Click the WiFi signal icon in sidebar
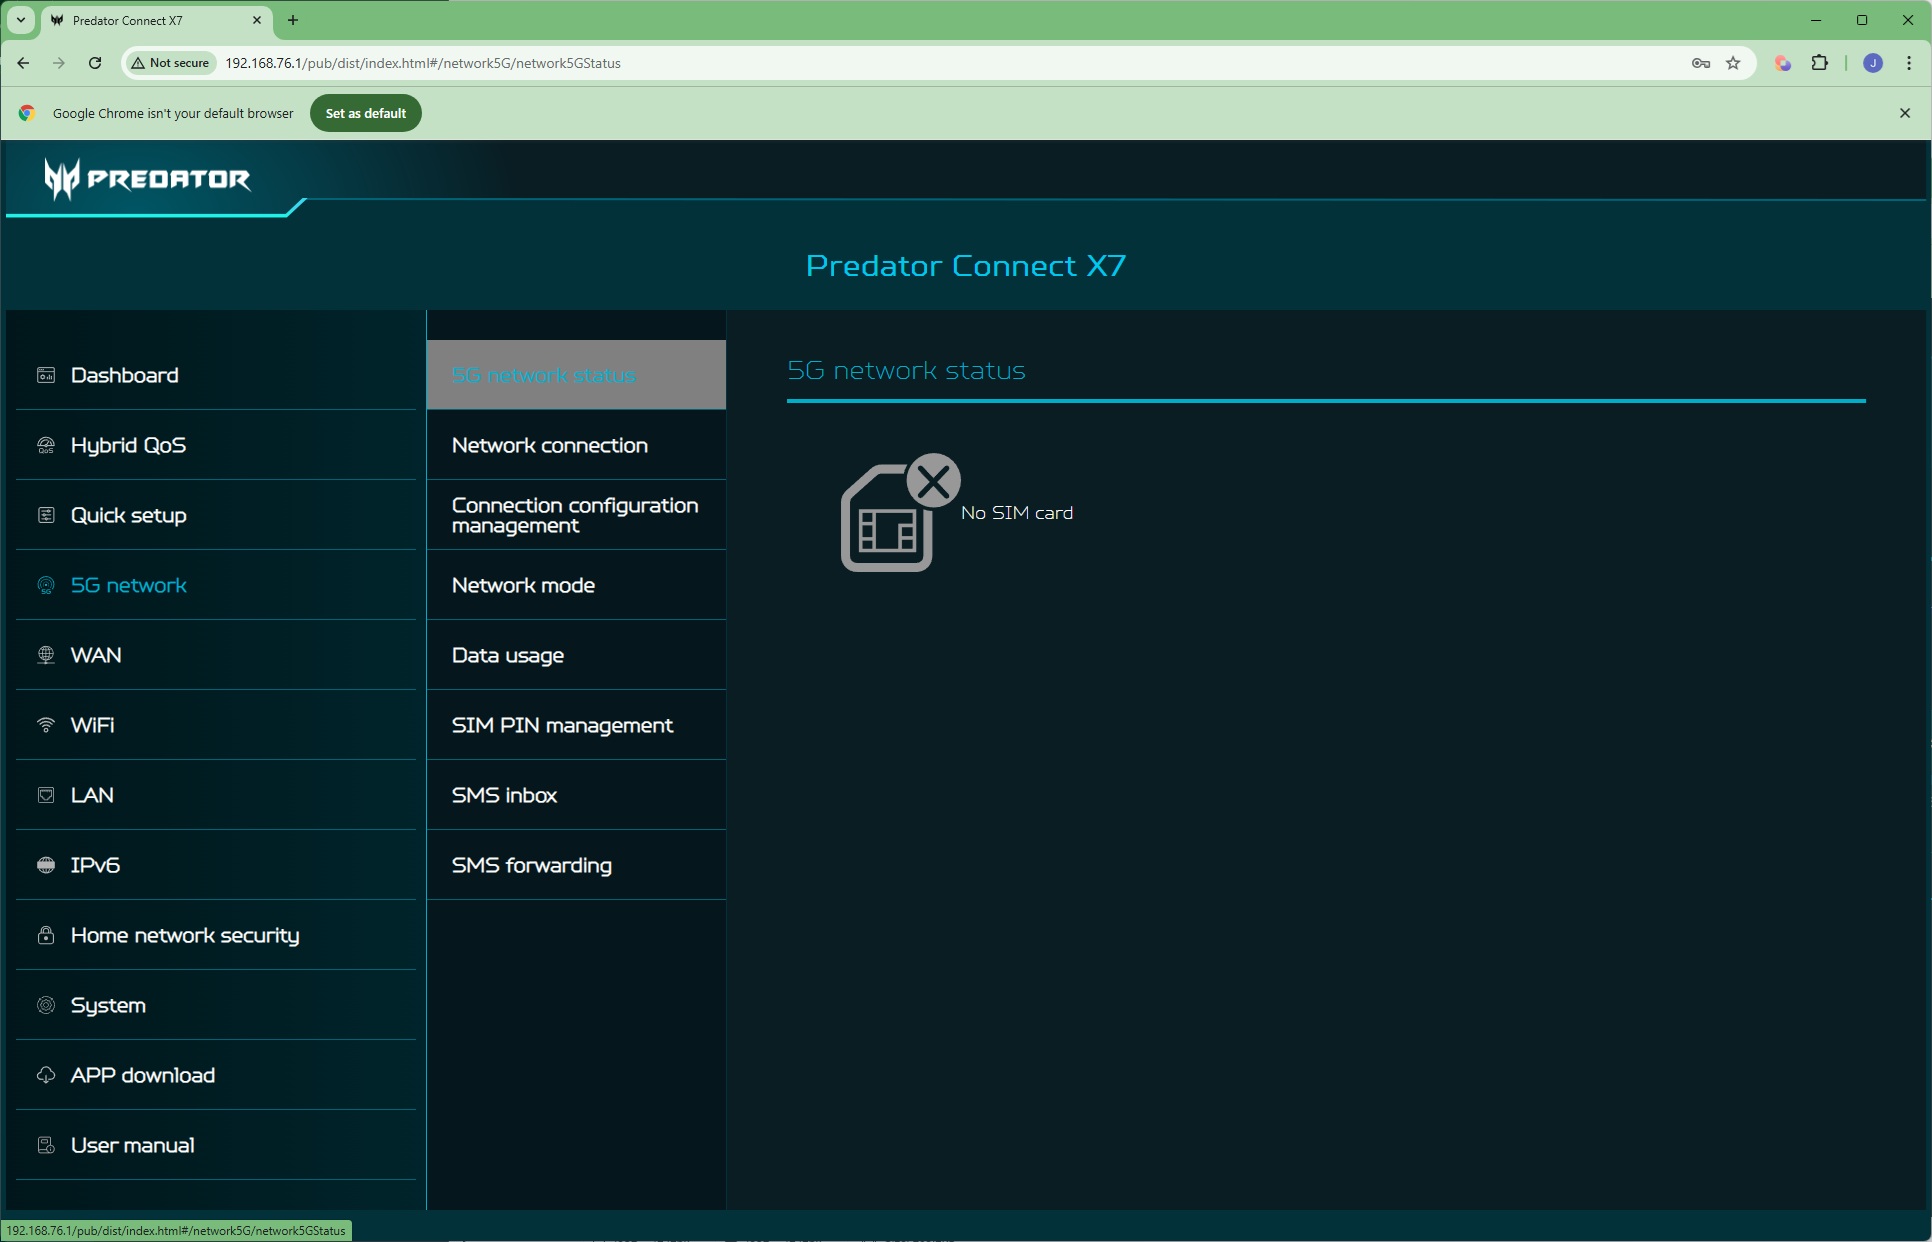The height and width of the screenshot is (1242, 1932). click(46, 725)
